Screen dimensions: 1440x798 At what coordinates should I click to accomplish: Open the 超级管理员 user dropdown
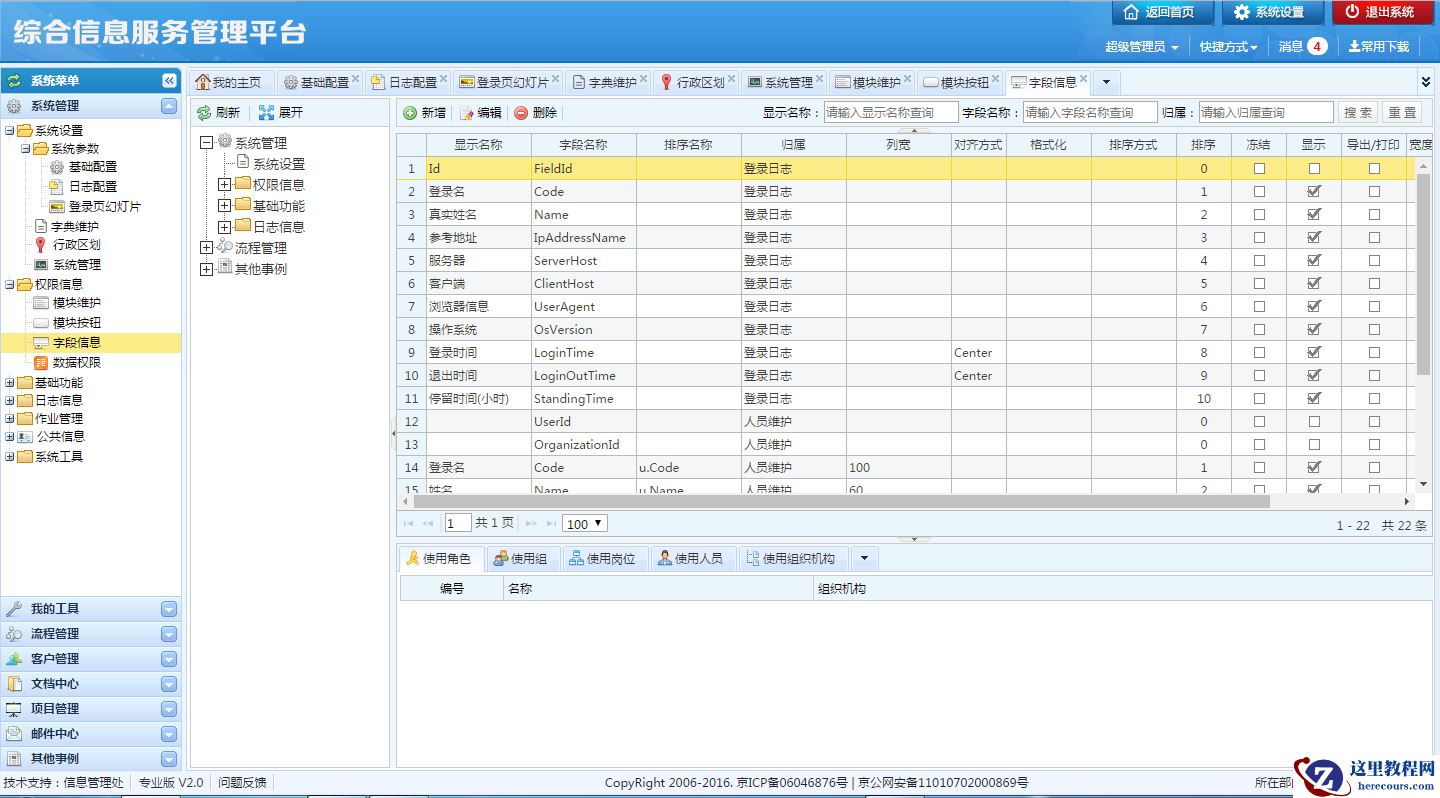pos(1141,47)
